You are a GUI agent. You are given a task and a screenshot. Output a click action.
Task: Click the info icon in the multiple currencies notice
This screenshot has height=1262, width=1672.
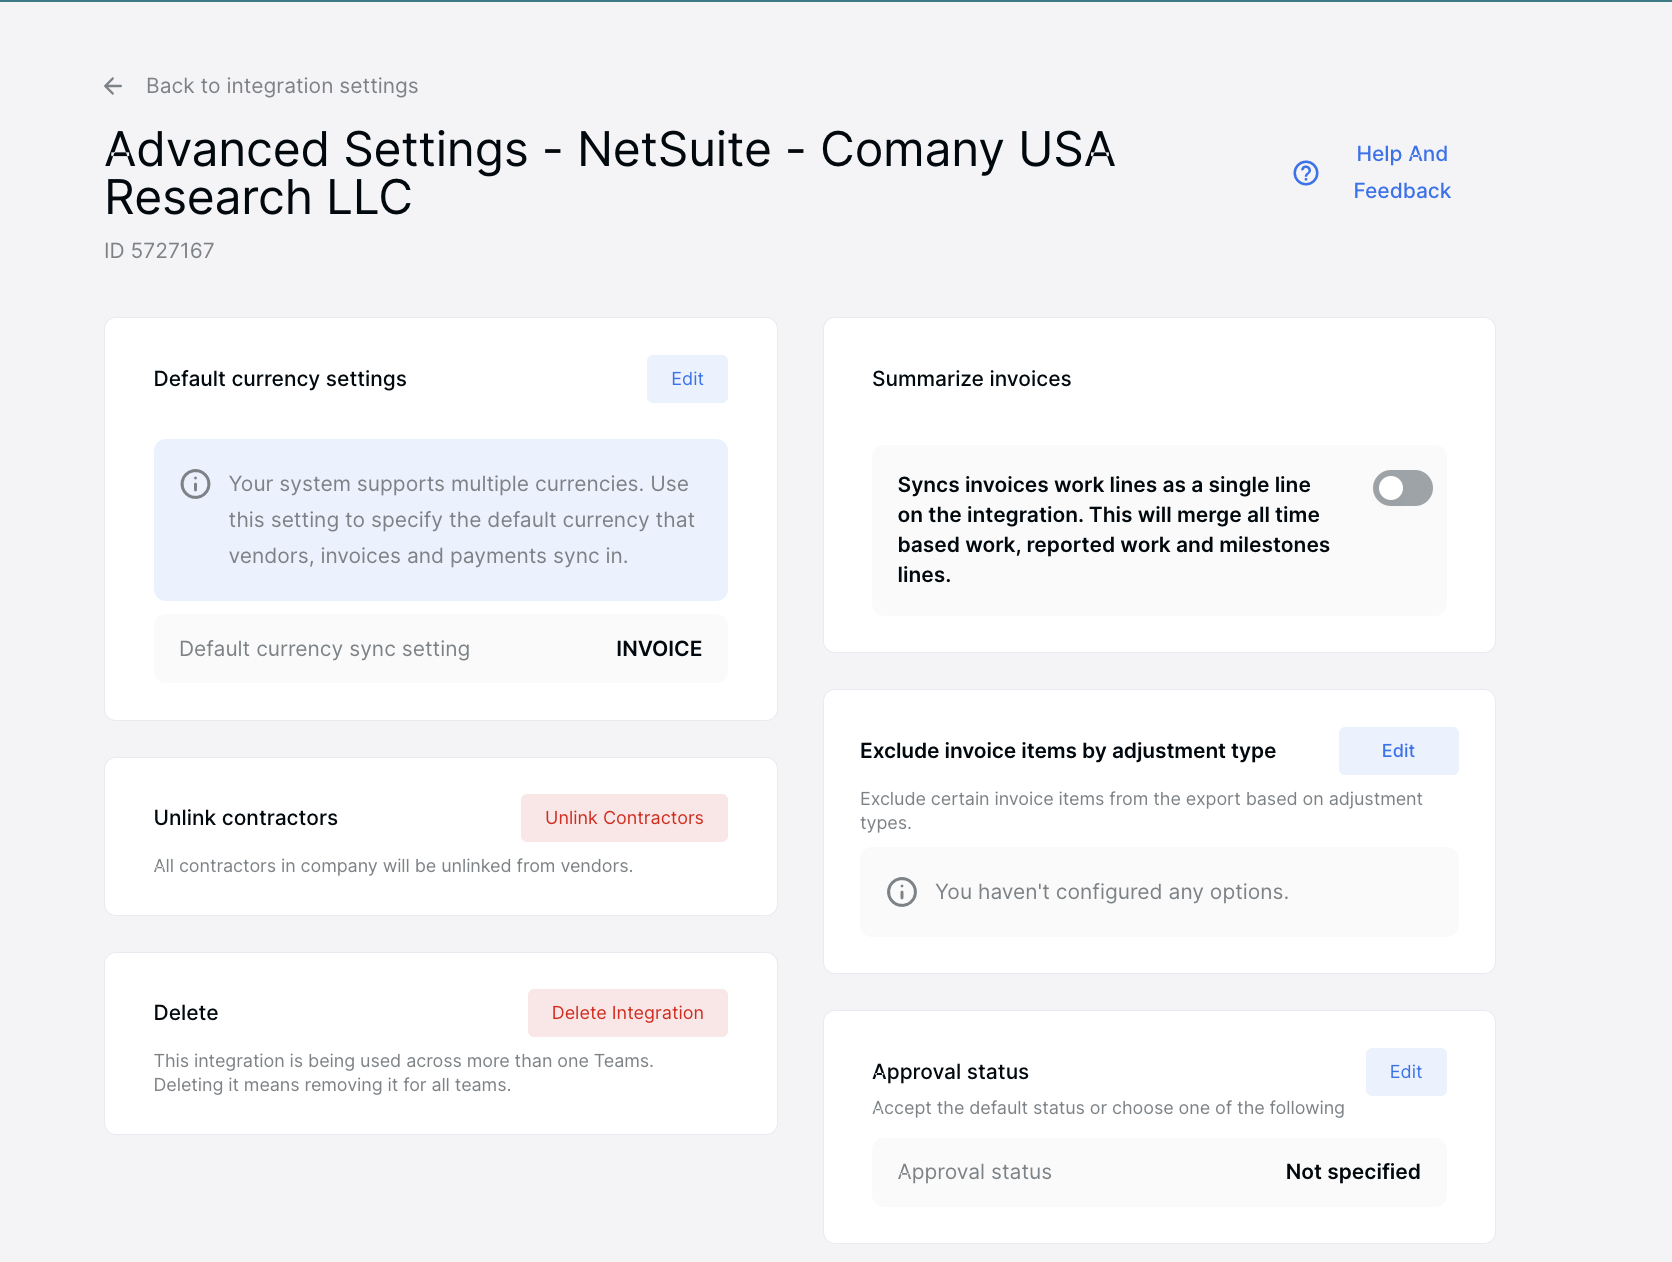pos(195,484)
